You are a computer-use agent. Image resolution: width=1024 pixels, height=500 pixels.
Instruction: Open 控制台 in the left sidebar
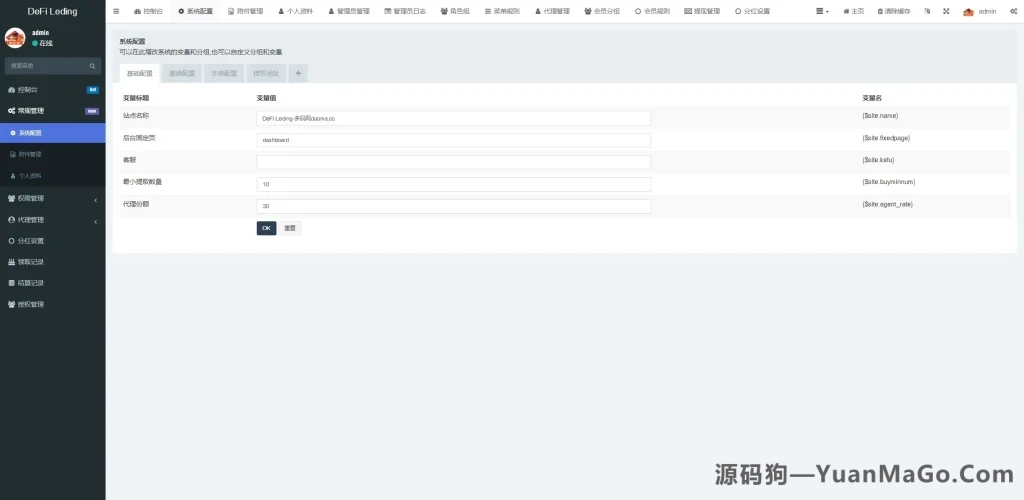[x=52, y=89]
